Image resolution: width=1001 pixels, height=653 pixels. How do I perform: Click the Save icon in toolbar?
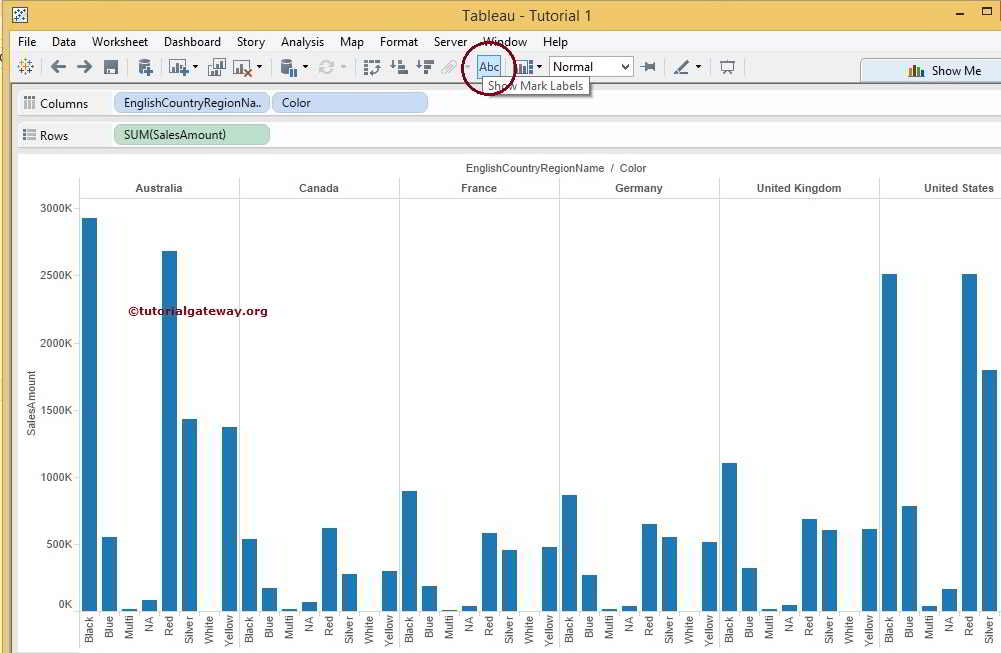pyautogui.click(x=111, y=67)
